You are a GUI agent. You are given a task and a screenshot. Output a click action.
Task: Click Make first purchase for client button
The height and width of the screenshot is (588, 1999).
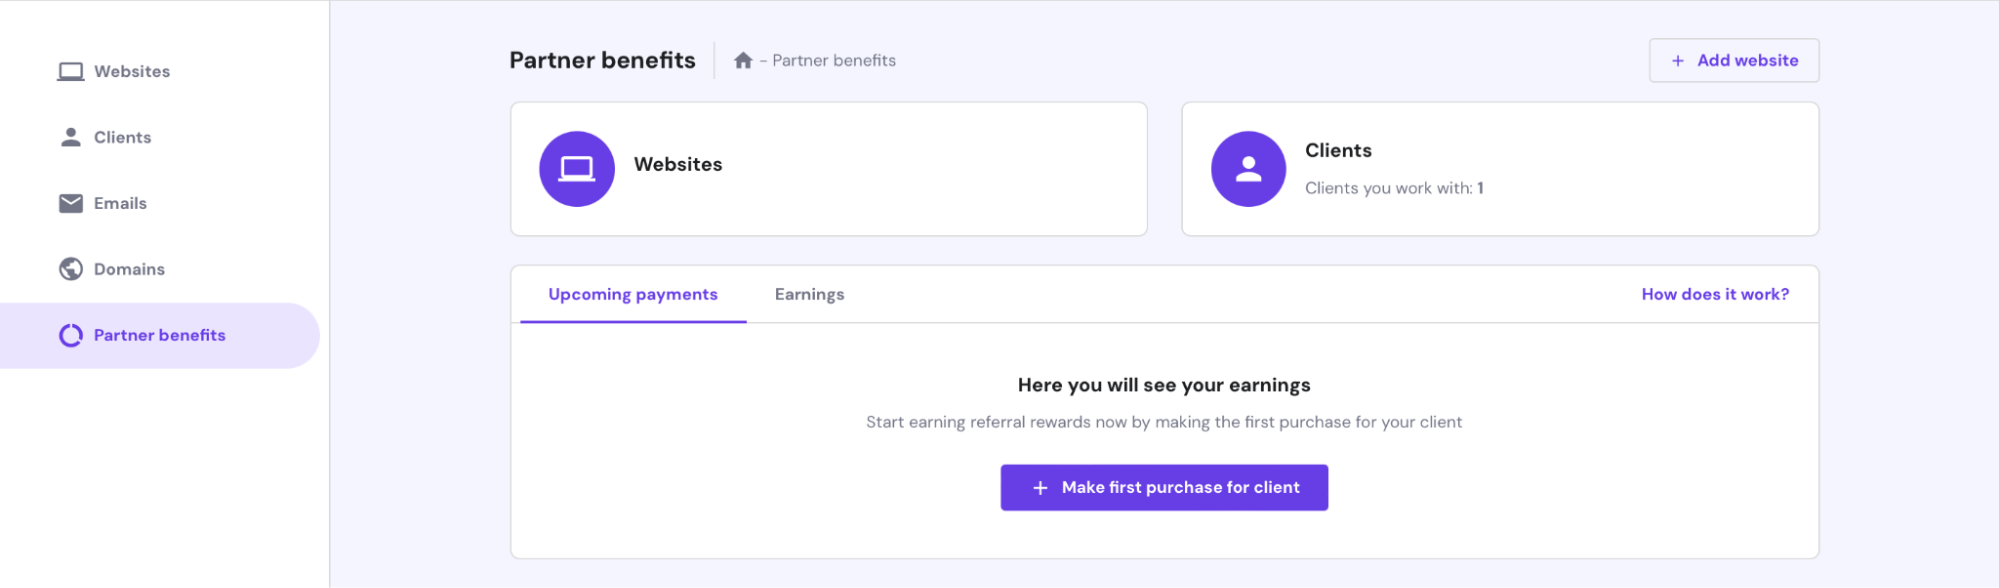[x=1164, y=487]
